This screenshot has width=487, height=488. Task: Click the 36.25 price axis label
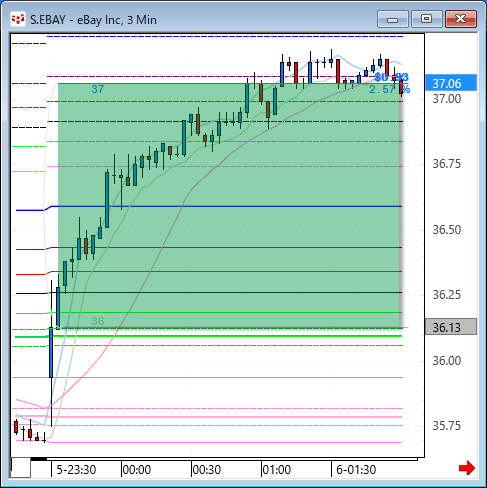[447, 295]
